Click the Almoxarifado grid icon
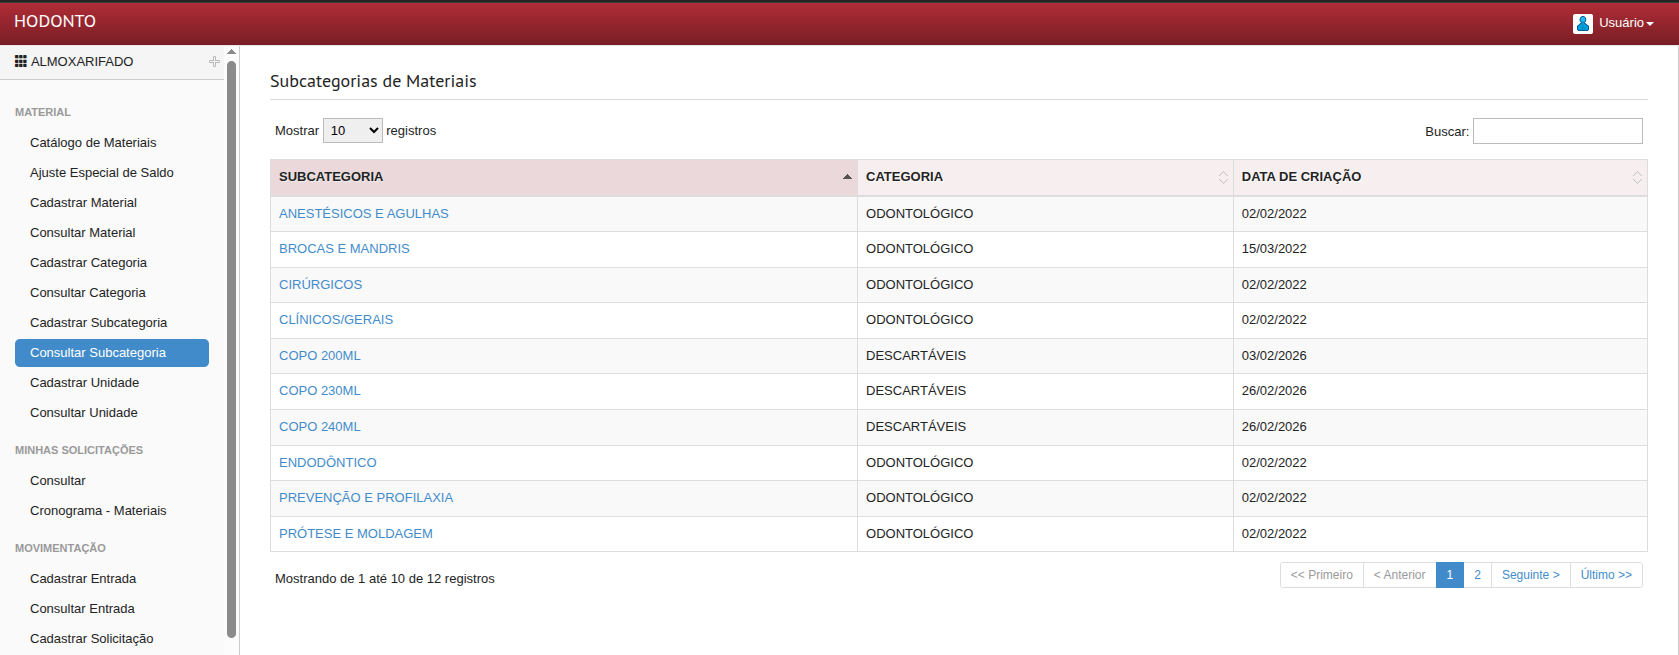The image size is (1679, 655). coord(21,61)
